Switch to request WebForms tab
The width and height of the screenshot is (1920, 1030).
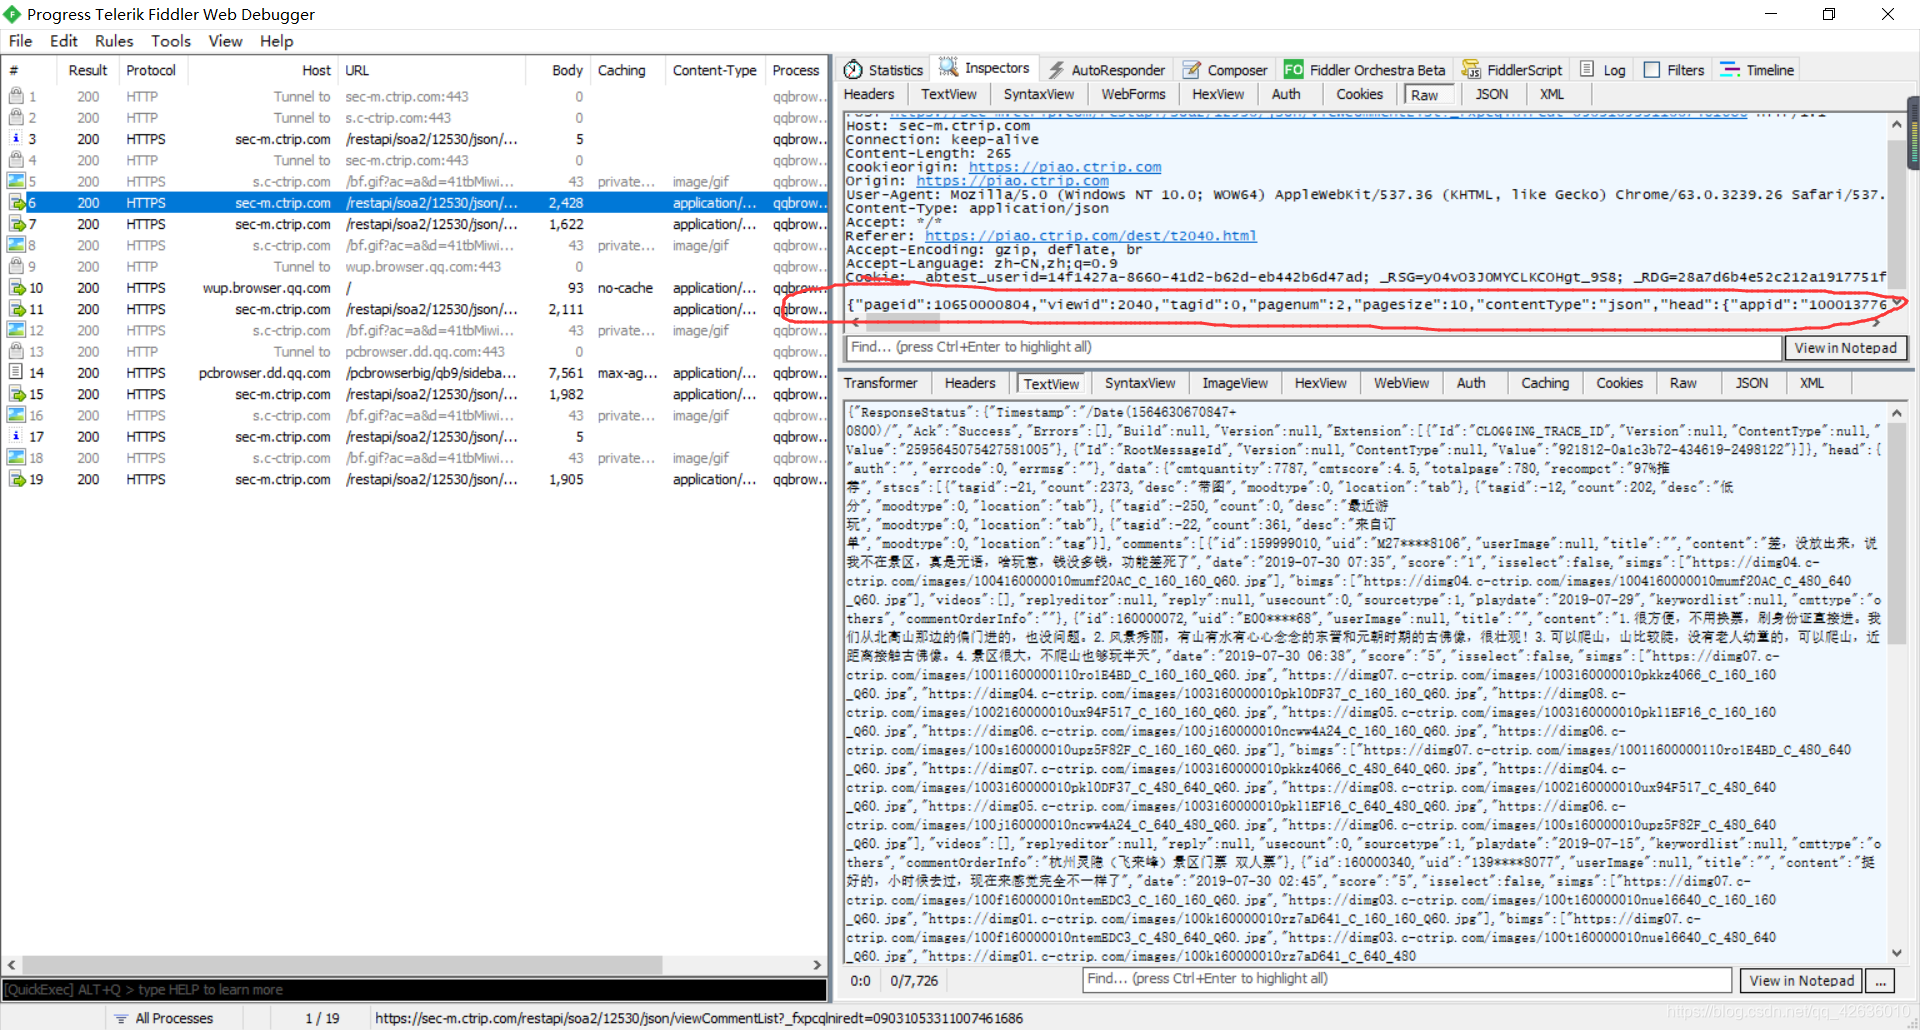click(x=1133, y=94)
